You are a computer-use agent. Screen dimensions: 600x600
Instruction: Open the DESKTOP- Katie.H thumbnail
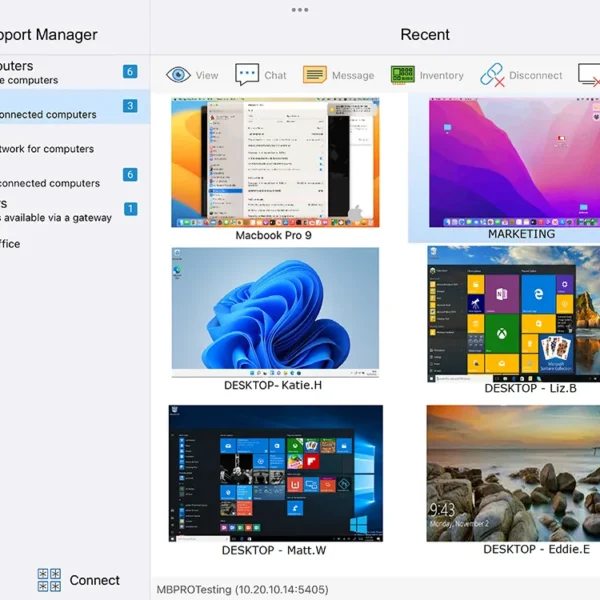275,312
